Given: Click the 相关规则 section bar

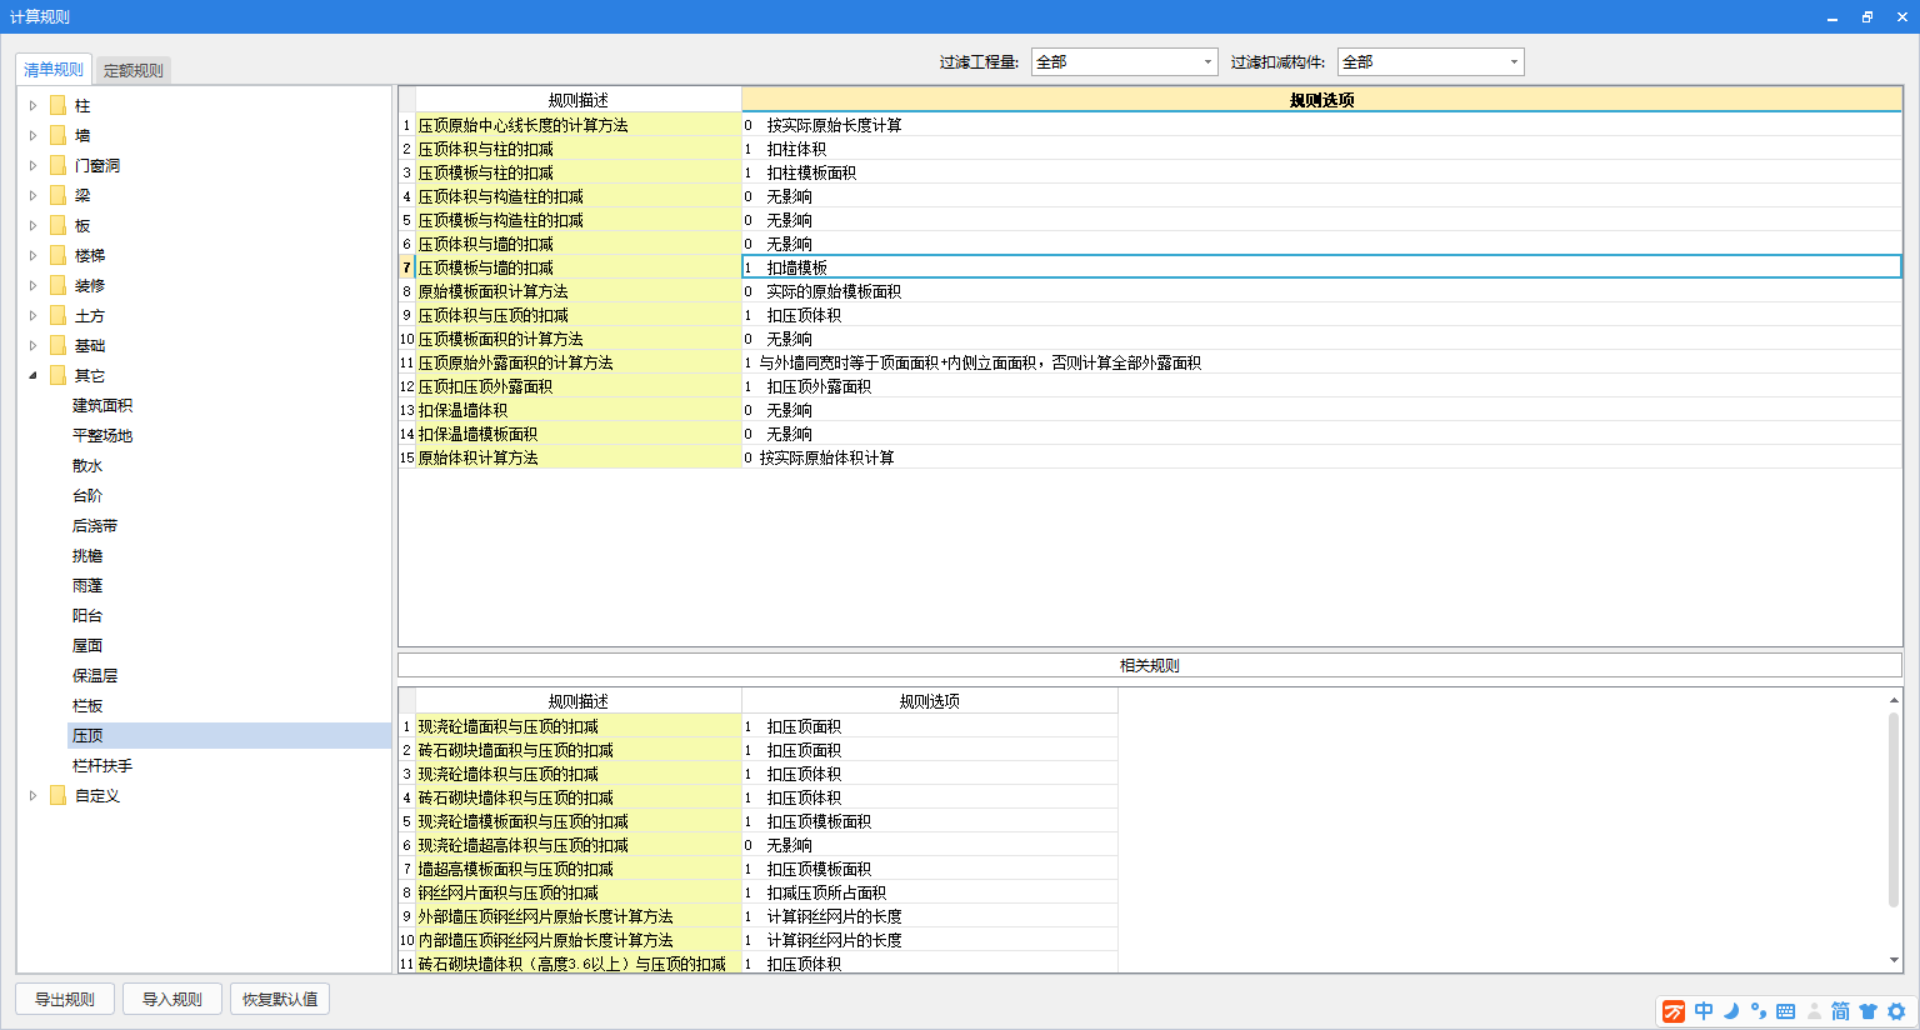Looking at the screenshot, I should coord(1149,665).
